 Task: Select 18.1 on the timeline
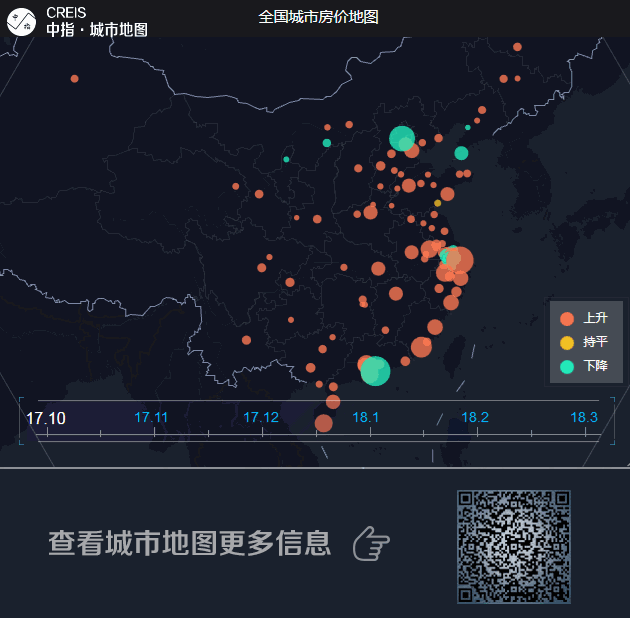point(366,417)
